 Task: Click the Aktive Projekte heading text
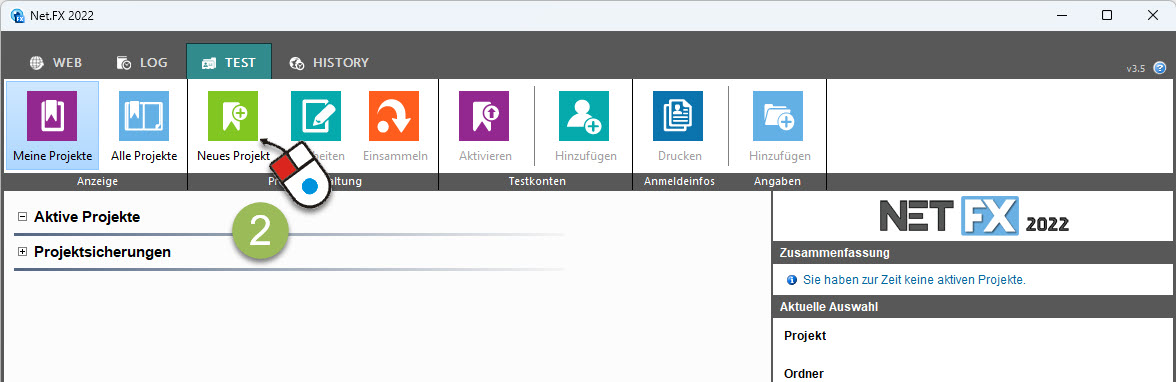coord(87,217)
